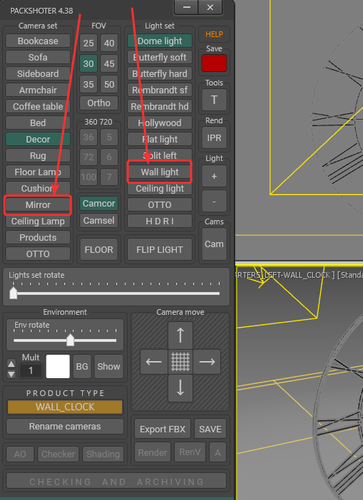Screen dimensions: 363x500
Task: Remove a light with the minus button
Action: click(x=214, y=202)
